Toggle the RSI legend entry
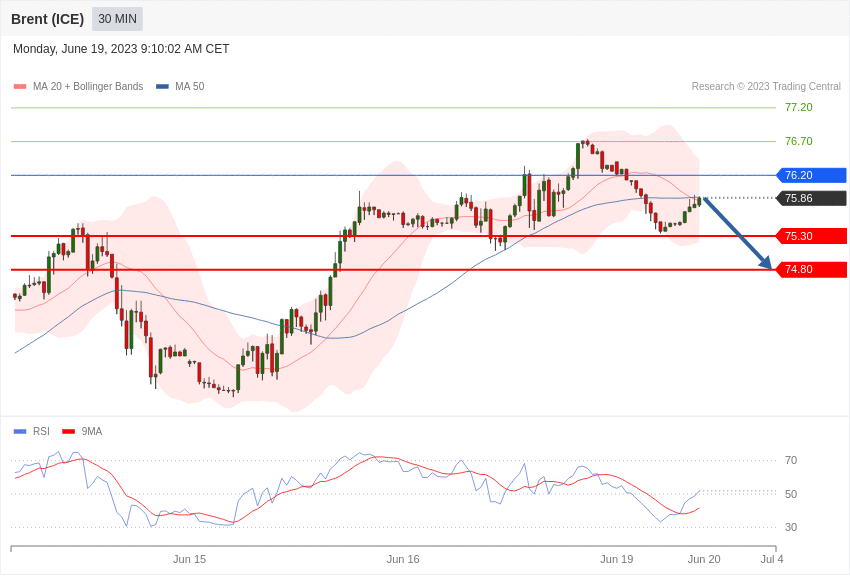 pos(31,431)
